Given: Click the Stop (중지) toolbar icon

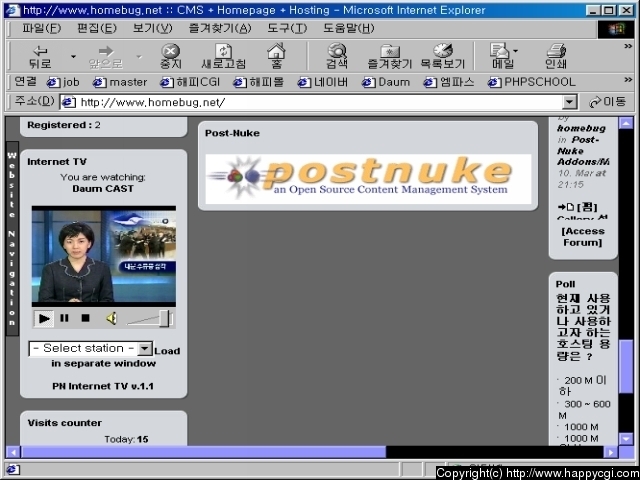Looking at the screenshot, I should [171, 56].
